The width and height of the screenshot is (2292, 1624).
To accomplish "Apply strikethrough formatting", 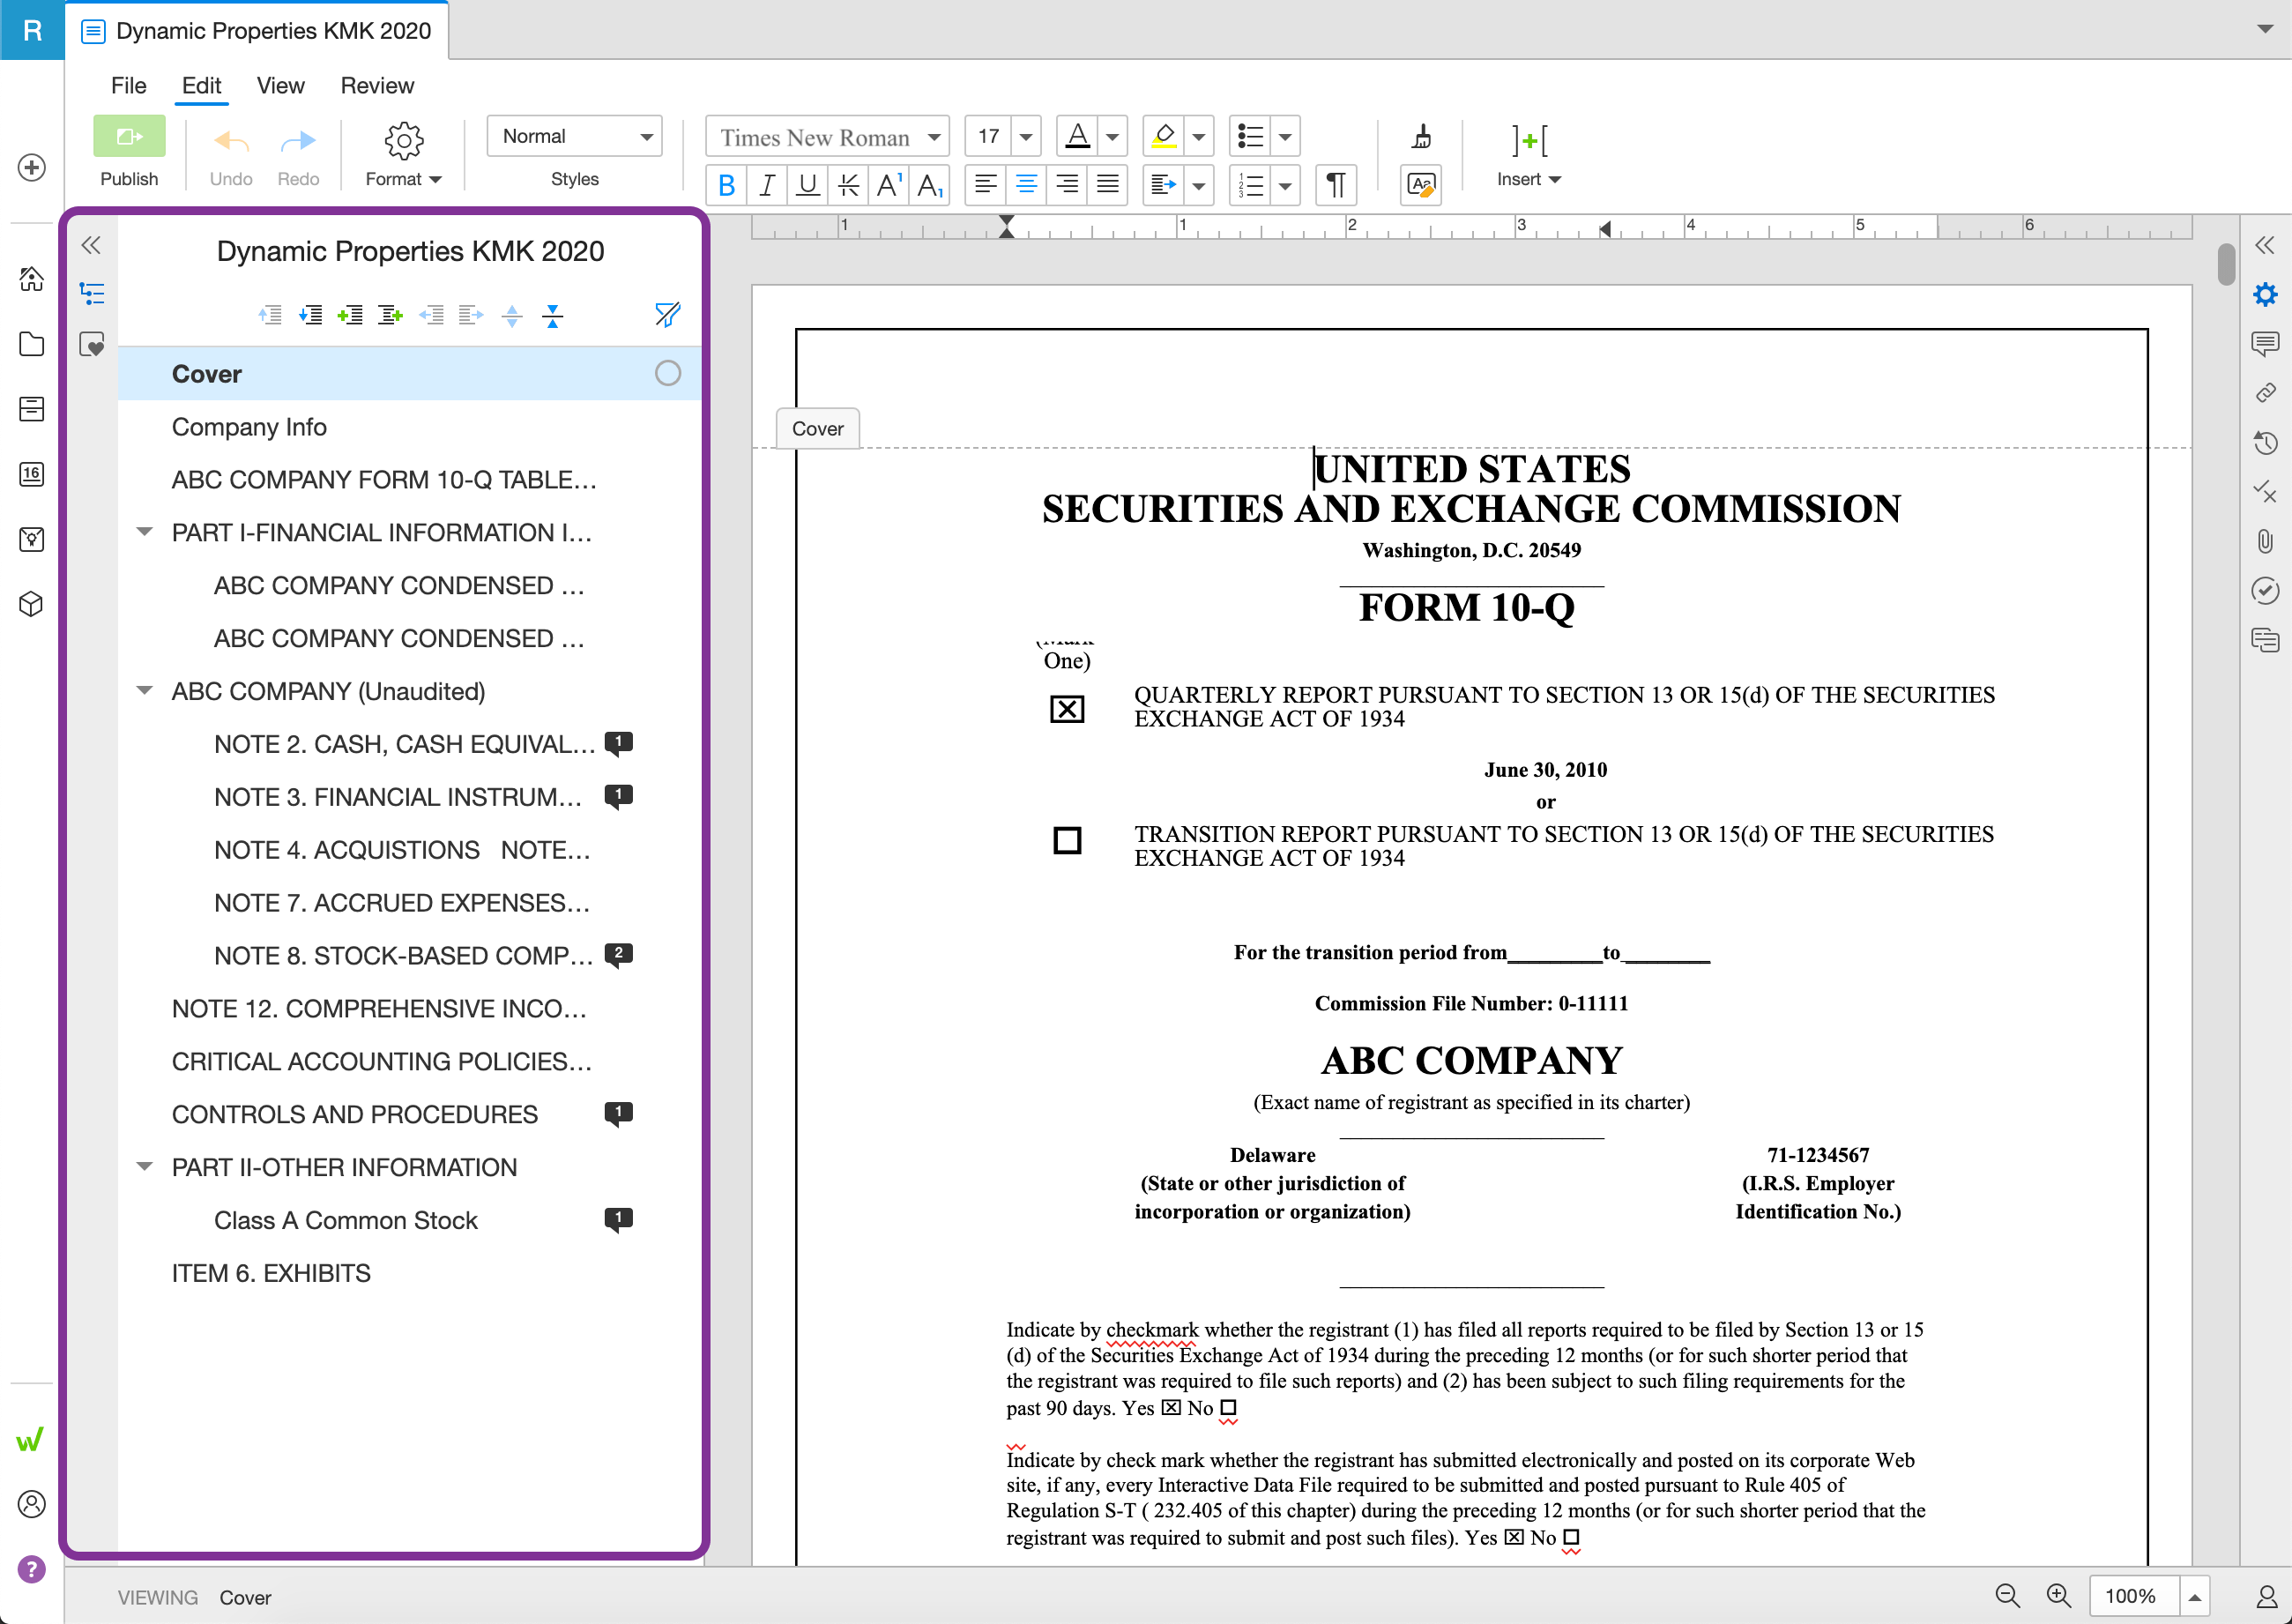I will pyautogui.click(x=848, y=185).
